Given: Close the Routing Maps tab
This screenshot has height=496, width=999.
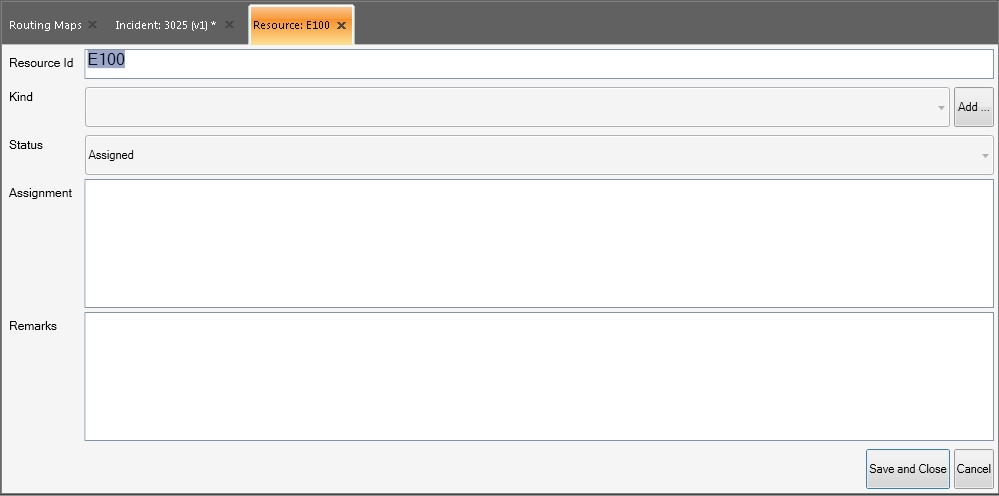Looking at the screenshot, I should pos(92,25).
